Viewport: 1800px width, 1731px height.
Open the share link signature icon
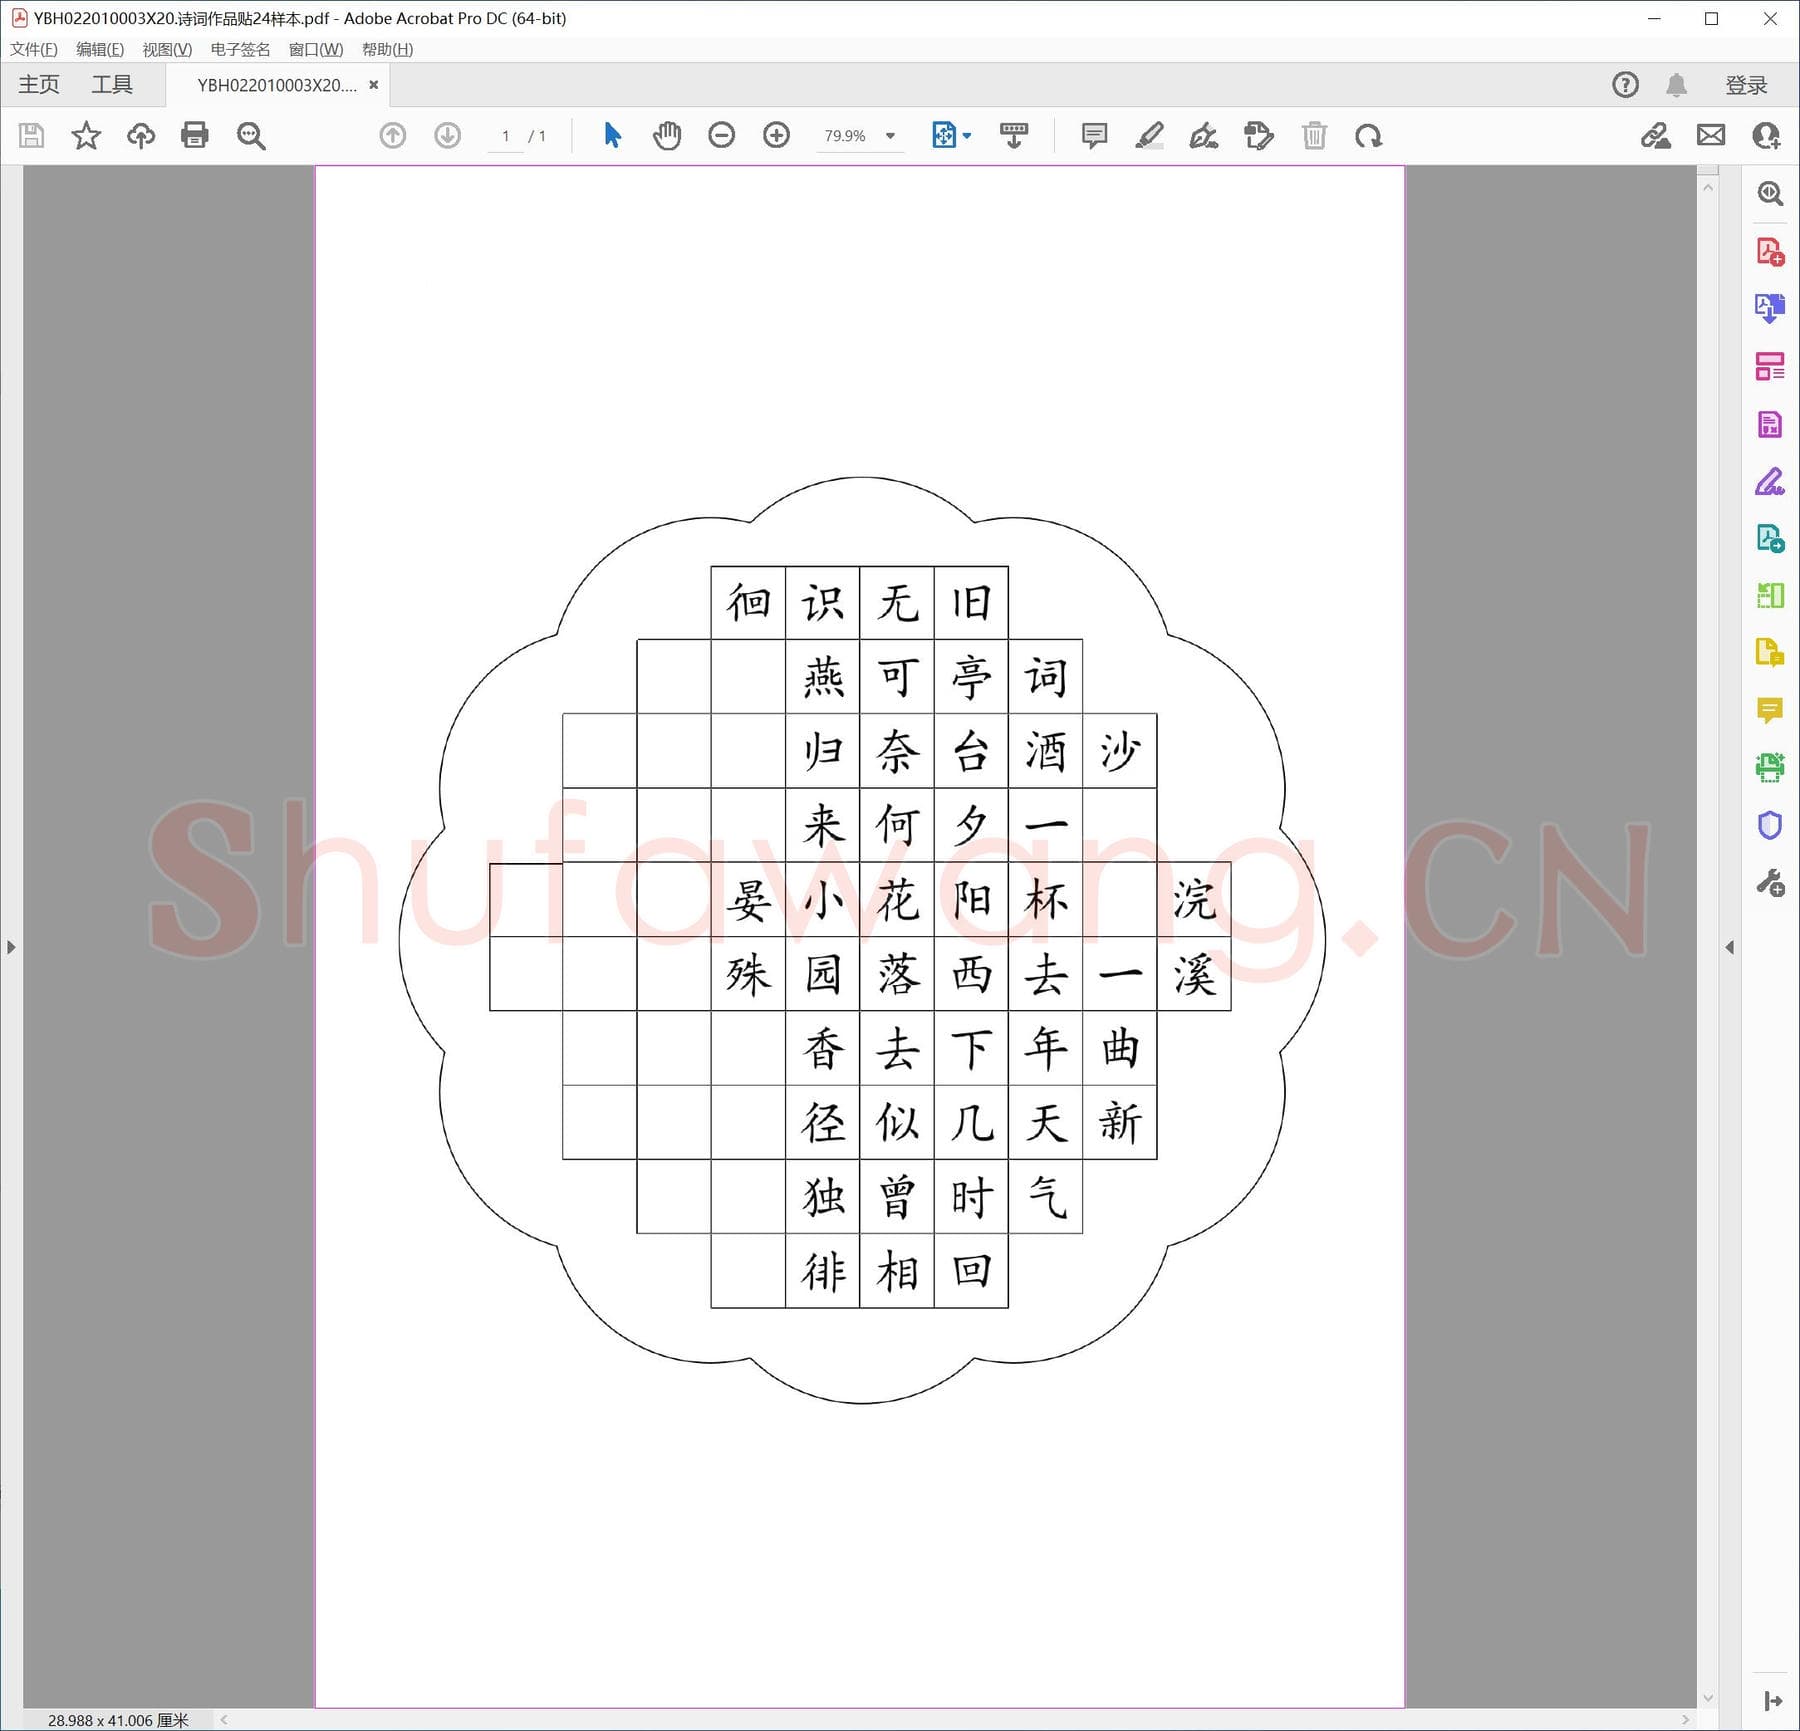point(1656,135)
